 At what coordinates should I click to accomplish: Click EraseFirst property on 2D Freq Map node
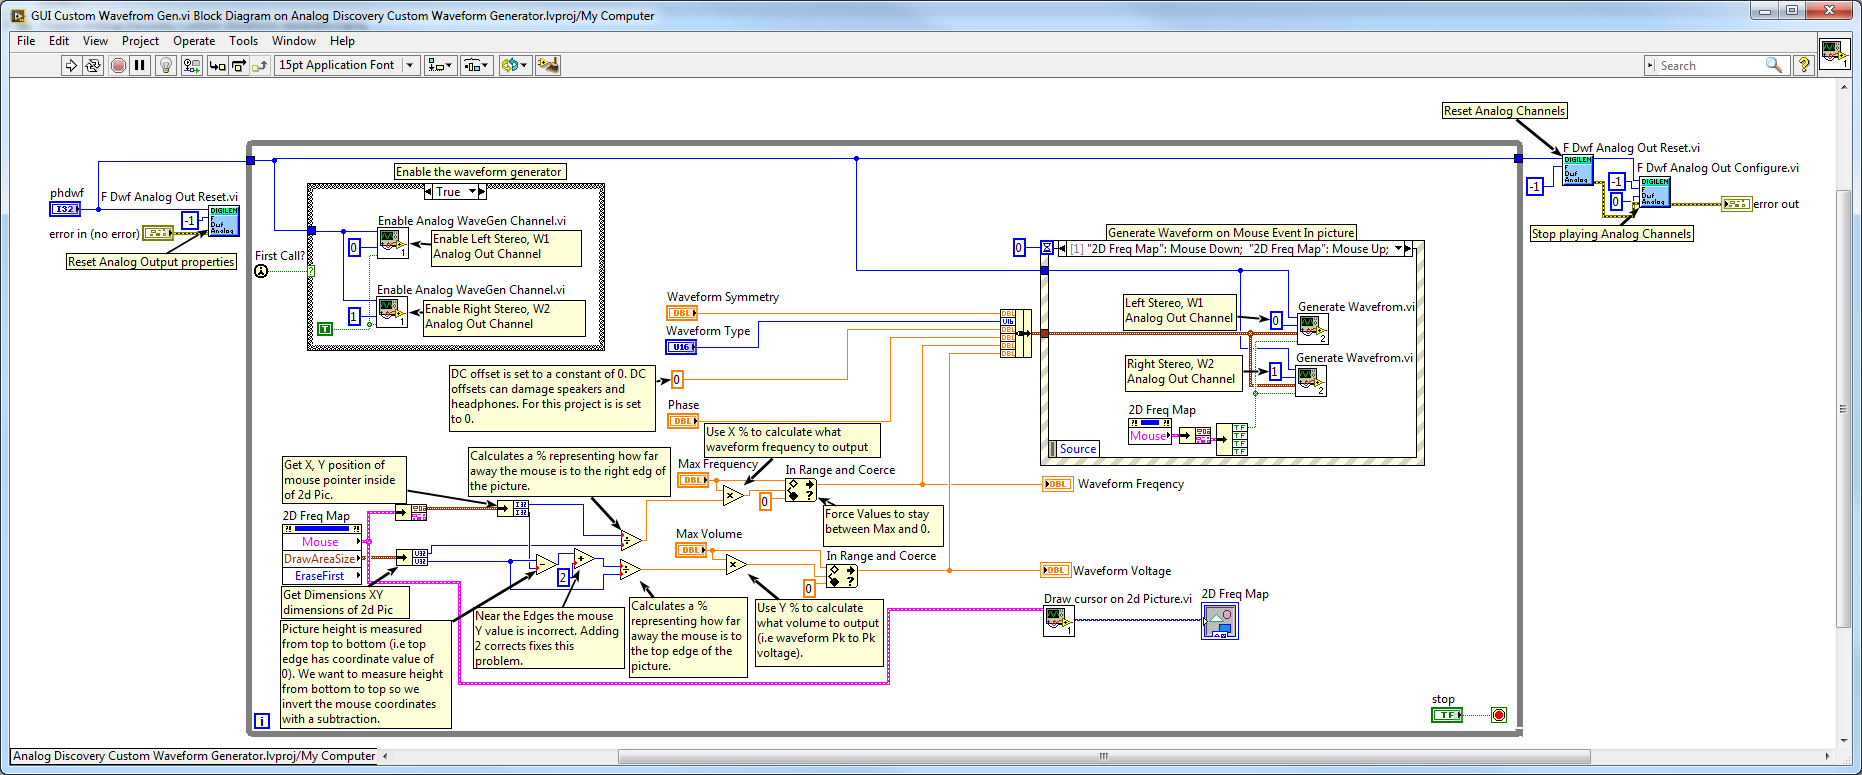click(322, 576)
